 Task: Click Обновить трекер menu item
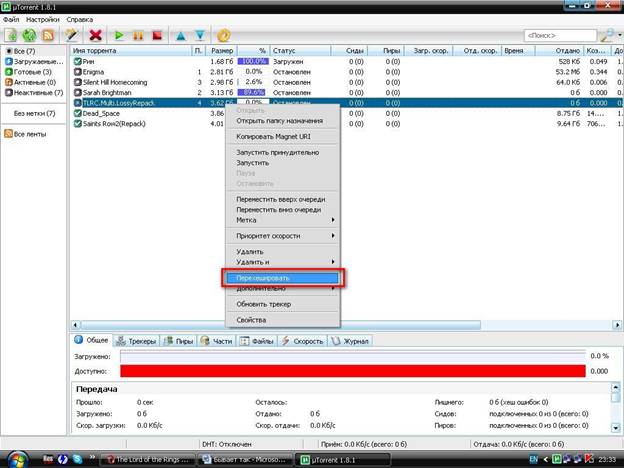click(x=283, y=304)
